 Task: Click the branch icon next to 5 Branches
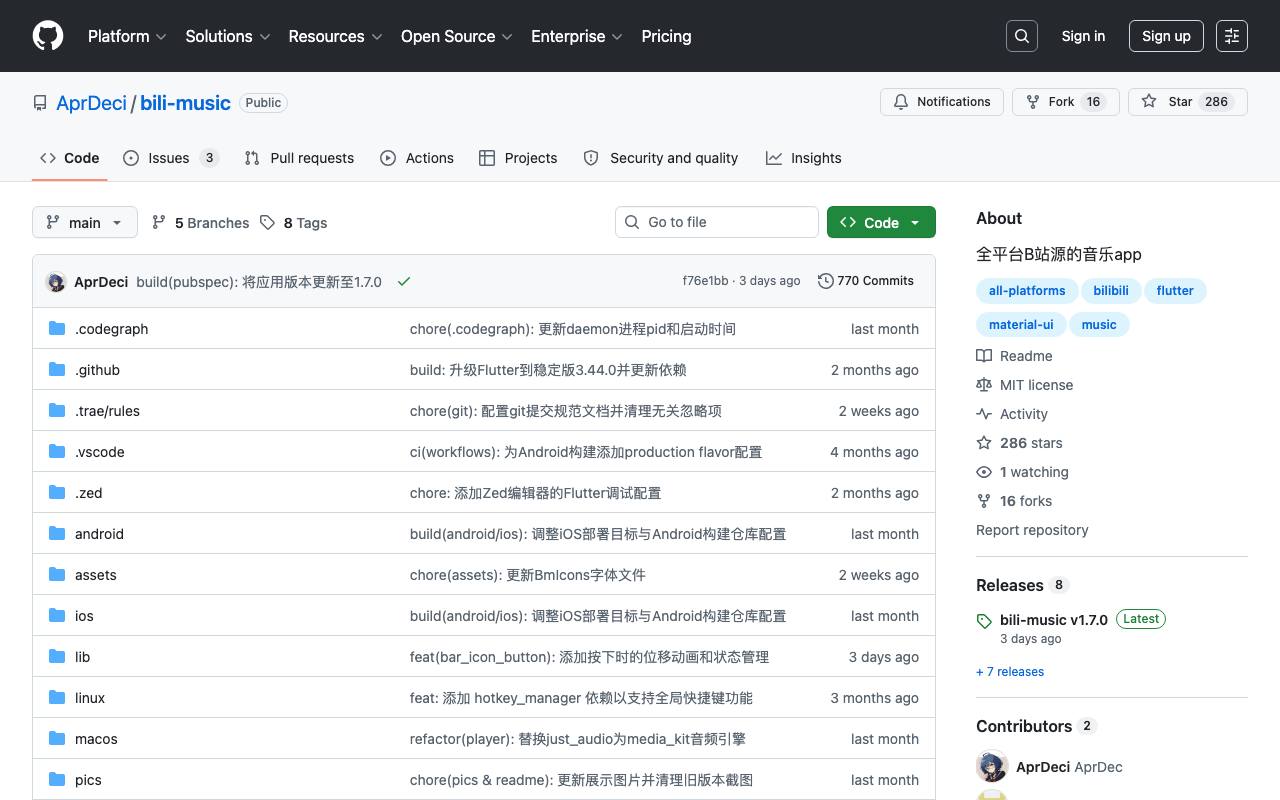coord(159,222)
